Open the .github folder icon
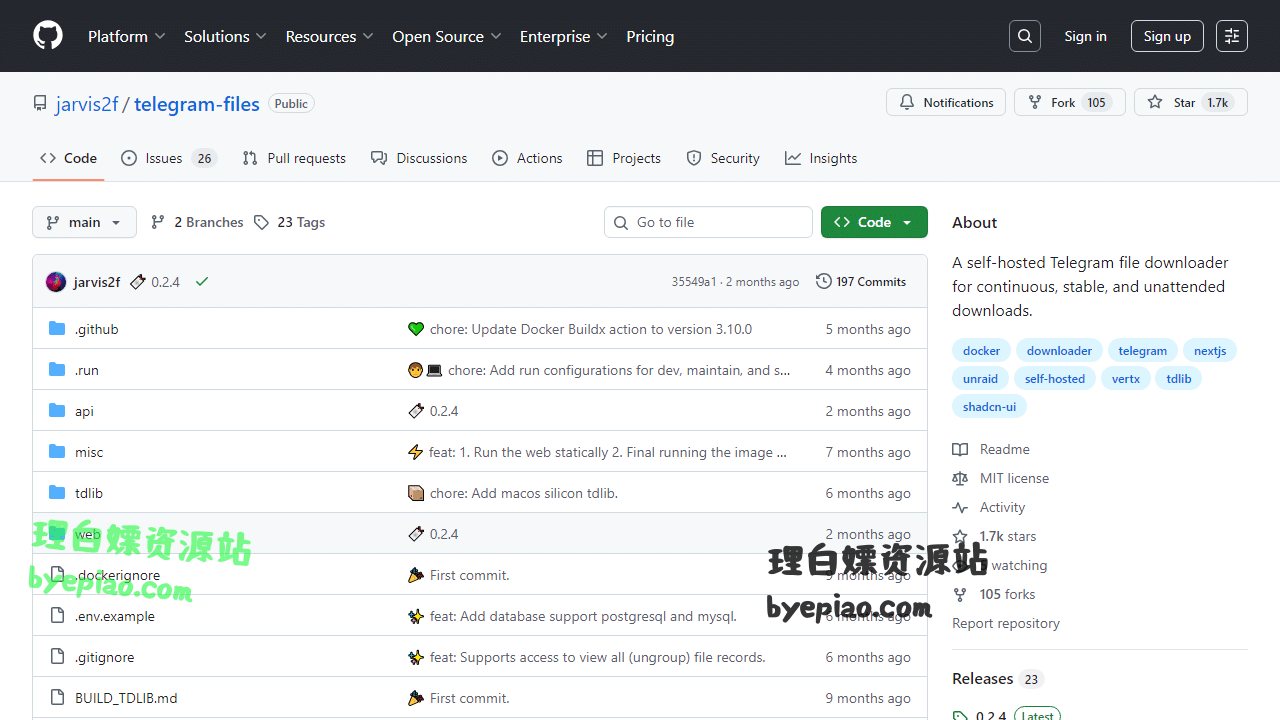Image resolution: width=1280 pixels, height=720 pixels. (x=57, y=329)
